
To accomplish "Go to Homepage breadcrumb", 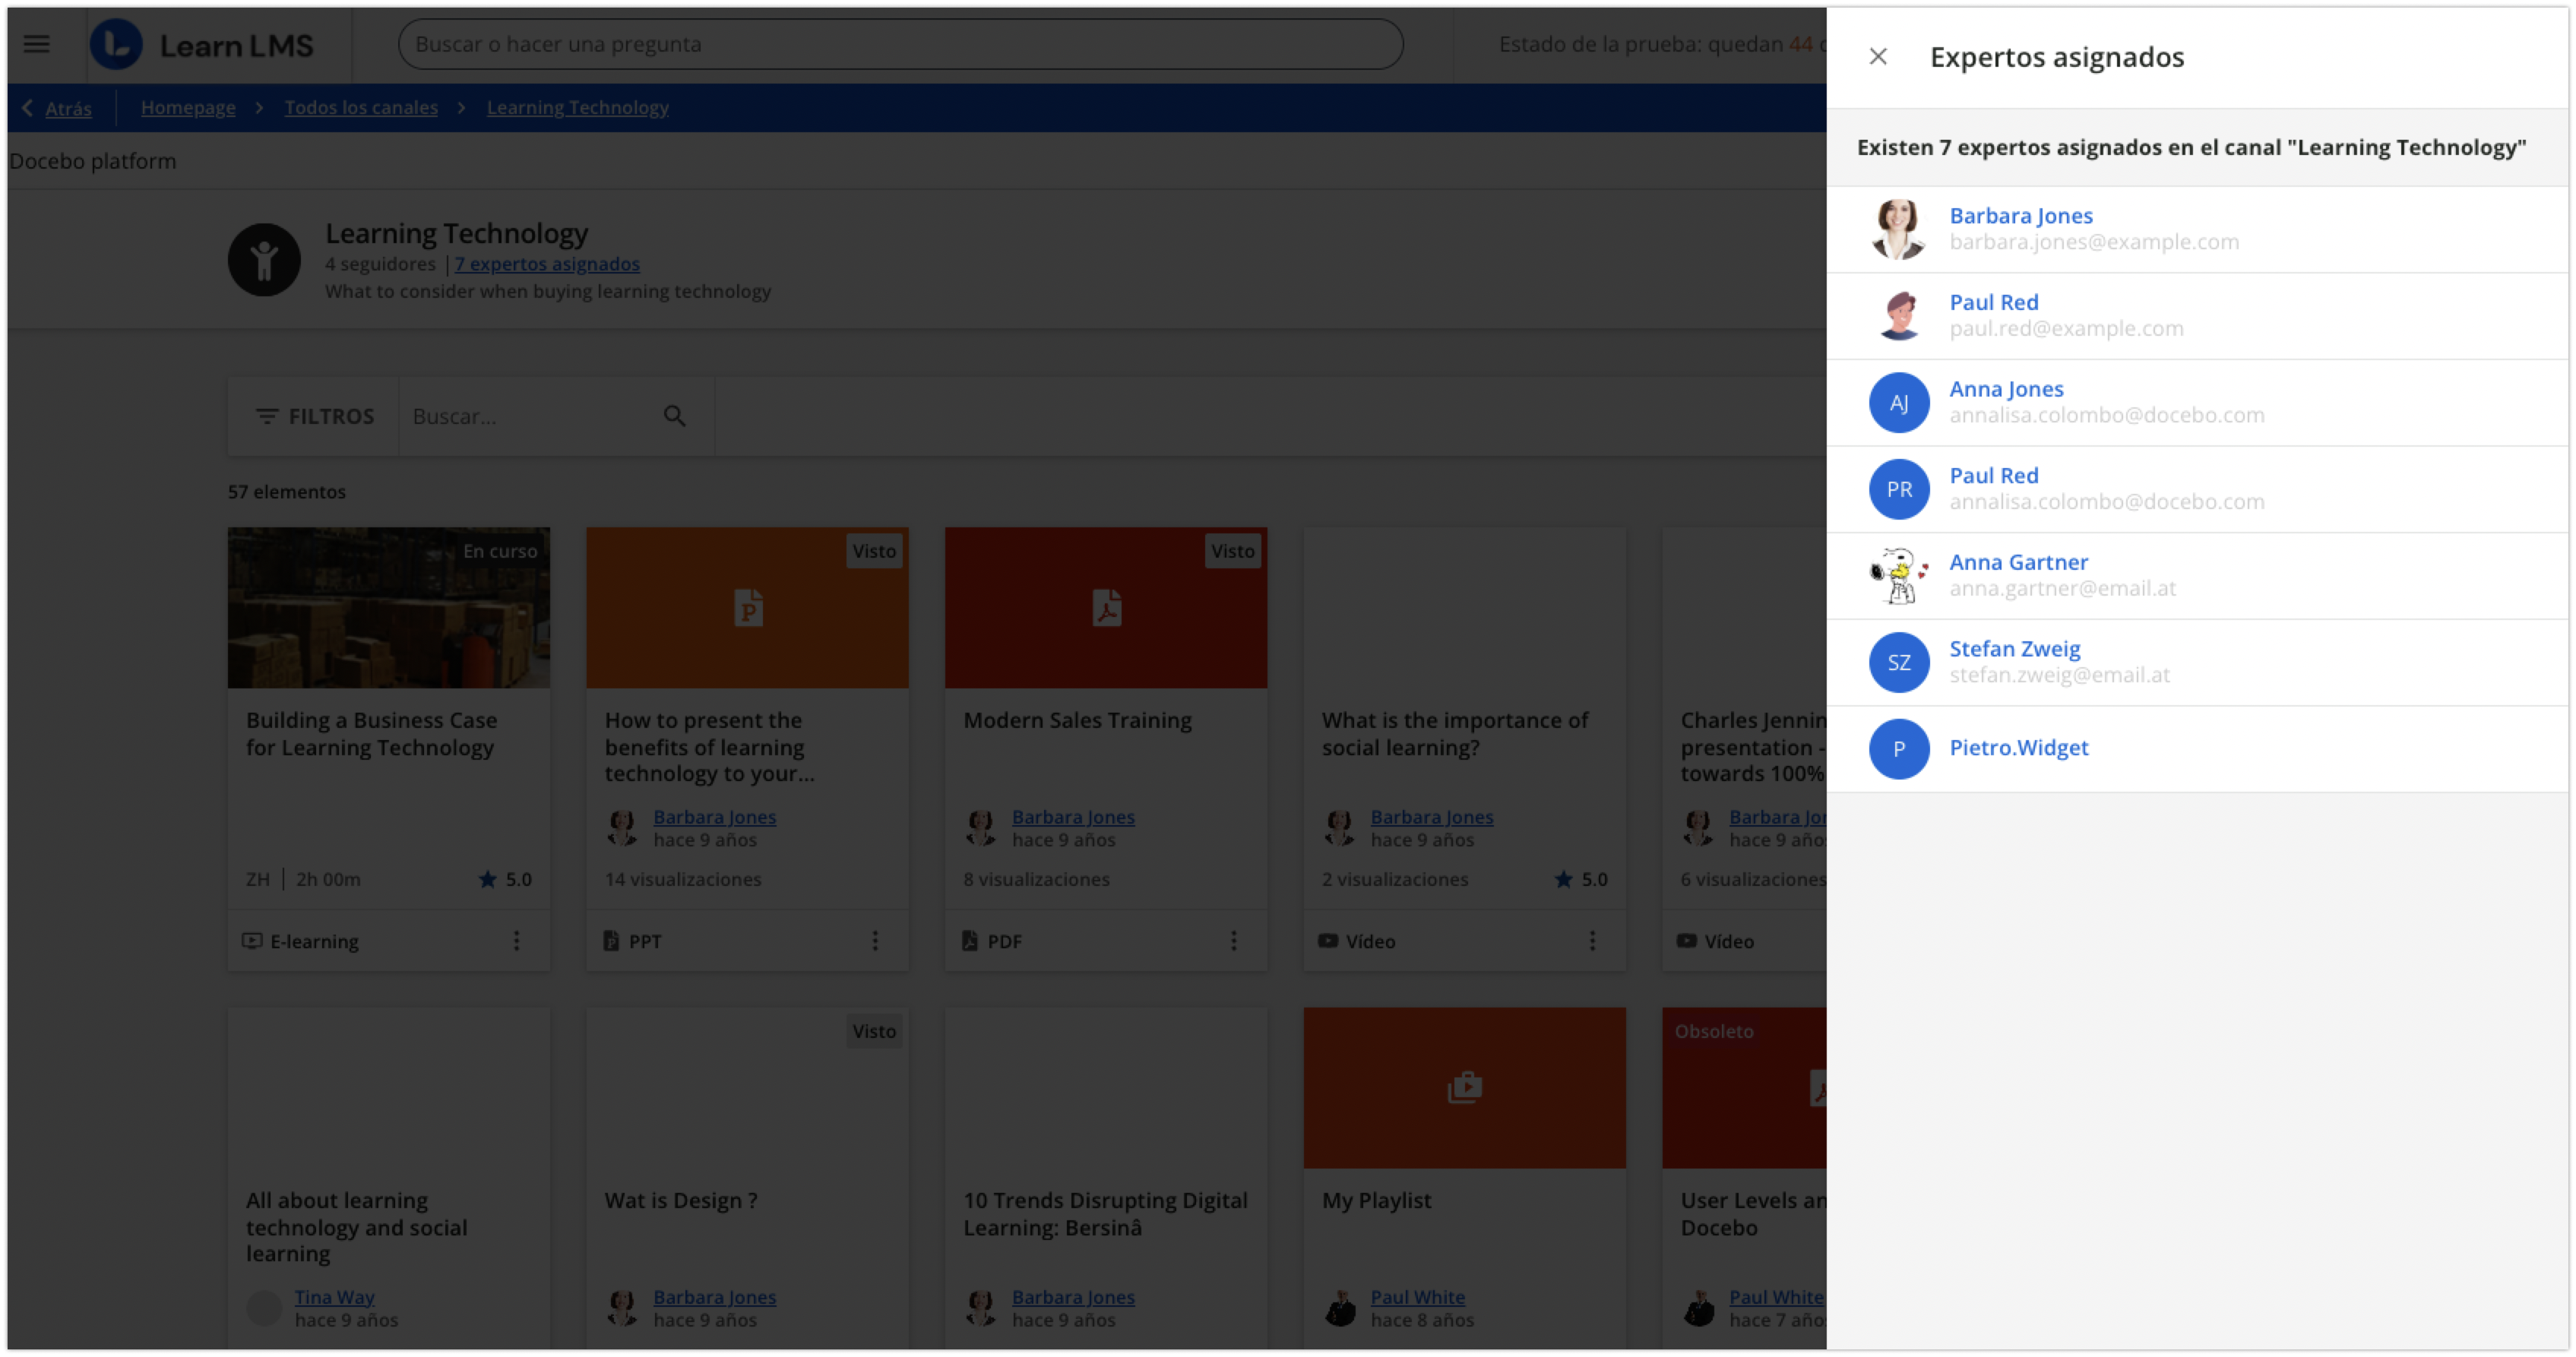I will 188,107.
